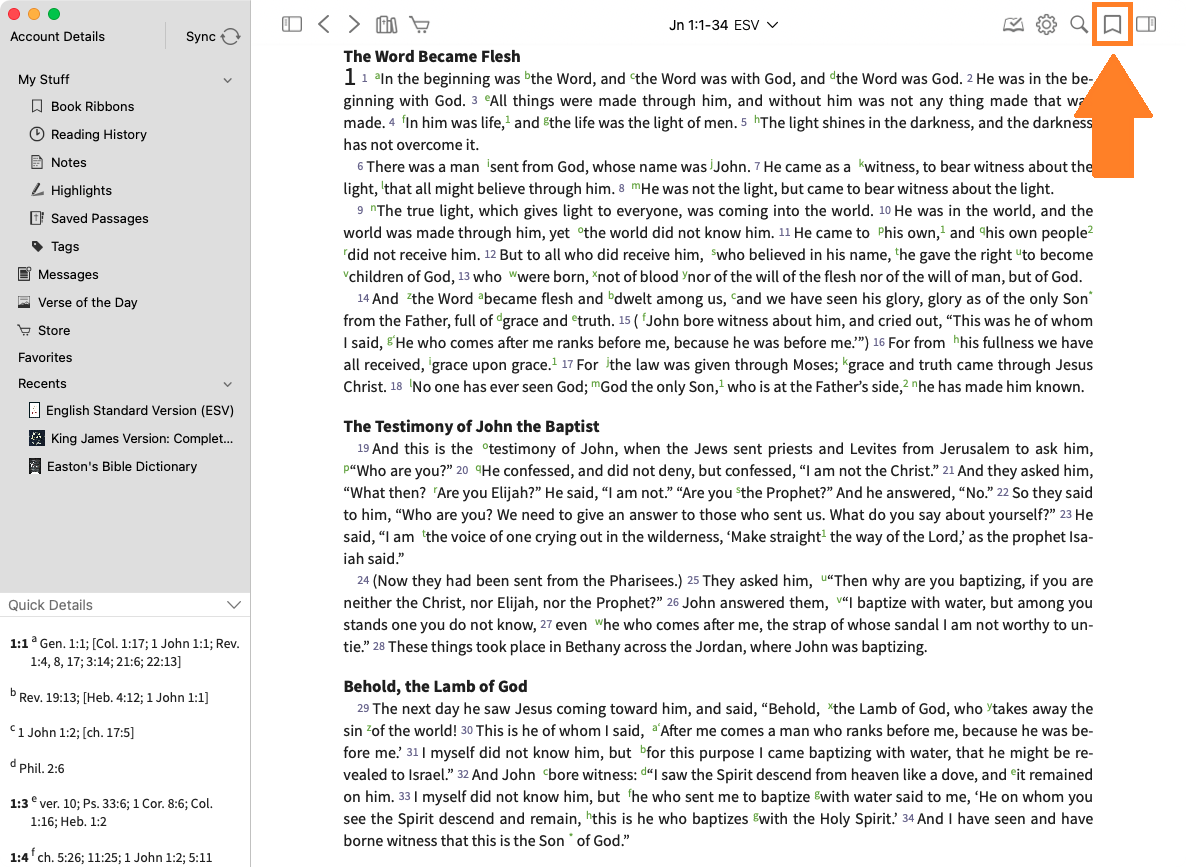Open Tags in My Stuff

pyautogui.click(x=65, y=246)
